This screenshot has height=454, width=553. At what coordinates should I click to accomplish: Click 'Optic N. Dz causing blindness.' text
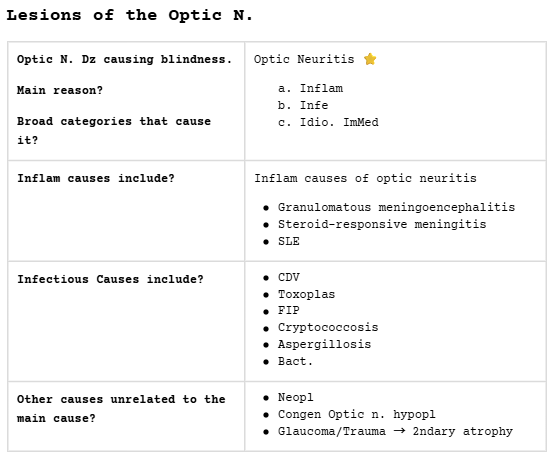tap(124, 59)
